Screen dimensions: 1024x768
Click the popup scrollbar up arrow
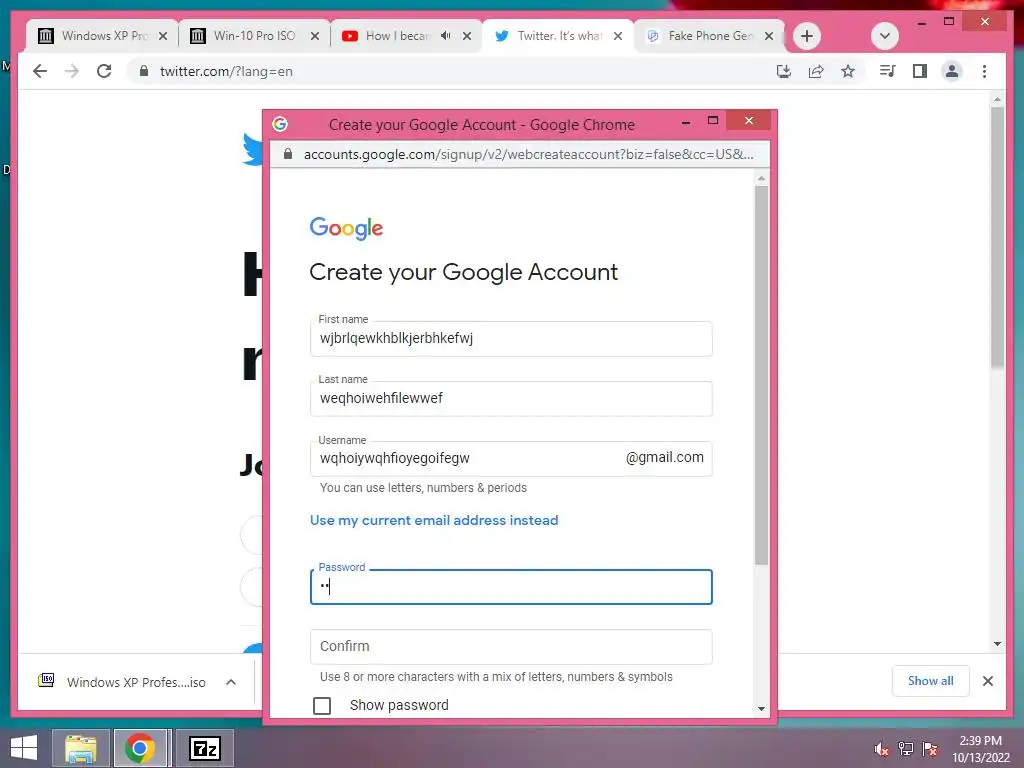[x=761, y=178]
